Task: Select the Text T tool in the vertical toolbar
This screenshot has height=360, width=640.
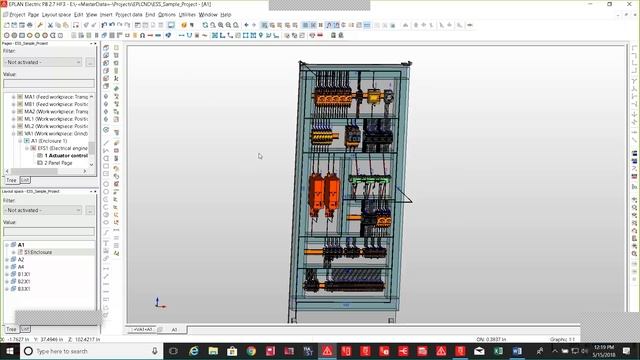Action: tap(106, 243)
